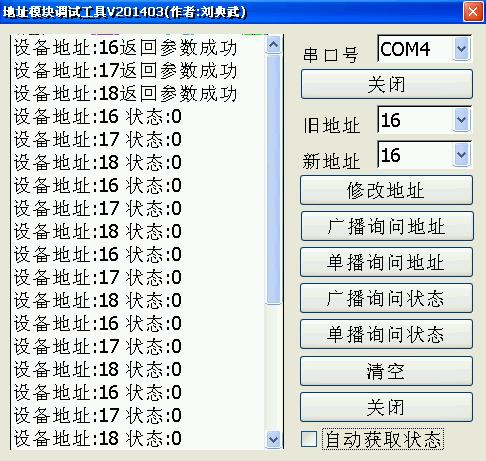Click the log scrollbar thumb
The width and height of the screenshot is (486, 461).
[274, 179]
